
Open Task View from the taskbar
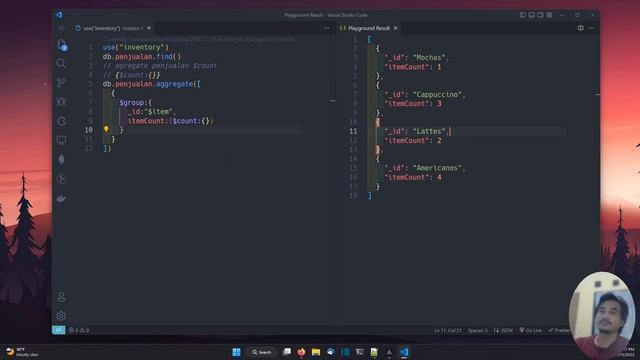(287, 352)
